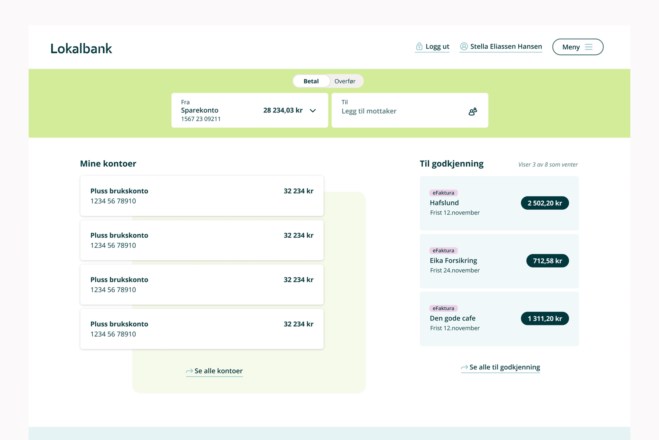
Task: Approve Den gode cafe 1 311,20 kr
Action: 544,319
